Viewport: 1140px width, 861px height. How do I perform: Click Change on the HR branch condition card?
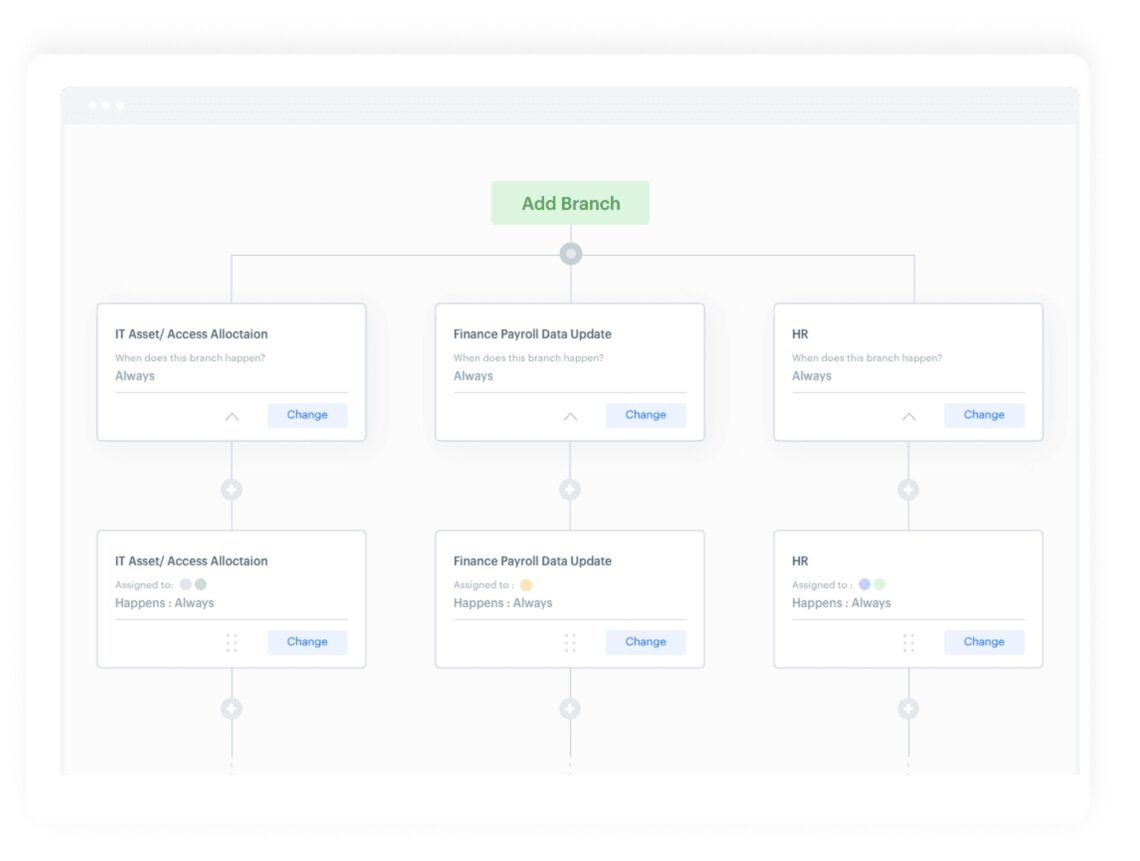point(984,415)
